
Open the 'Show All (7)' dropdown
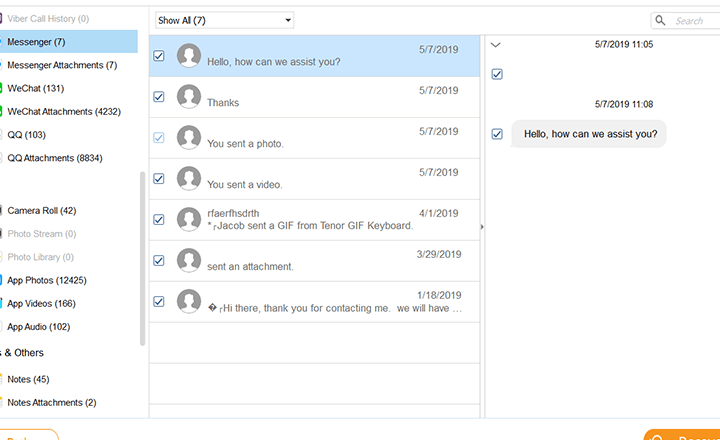pyautogui.click(x=225, y=20)
